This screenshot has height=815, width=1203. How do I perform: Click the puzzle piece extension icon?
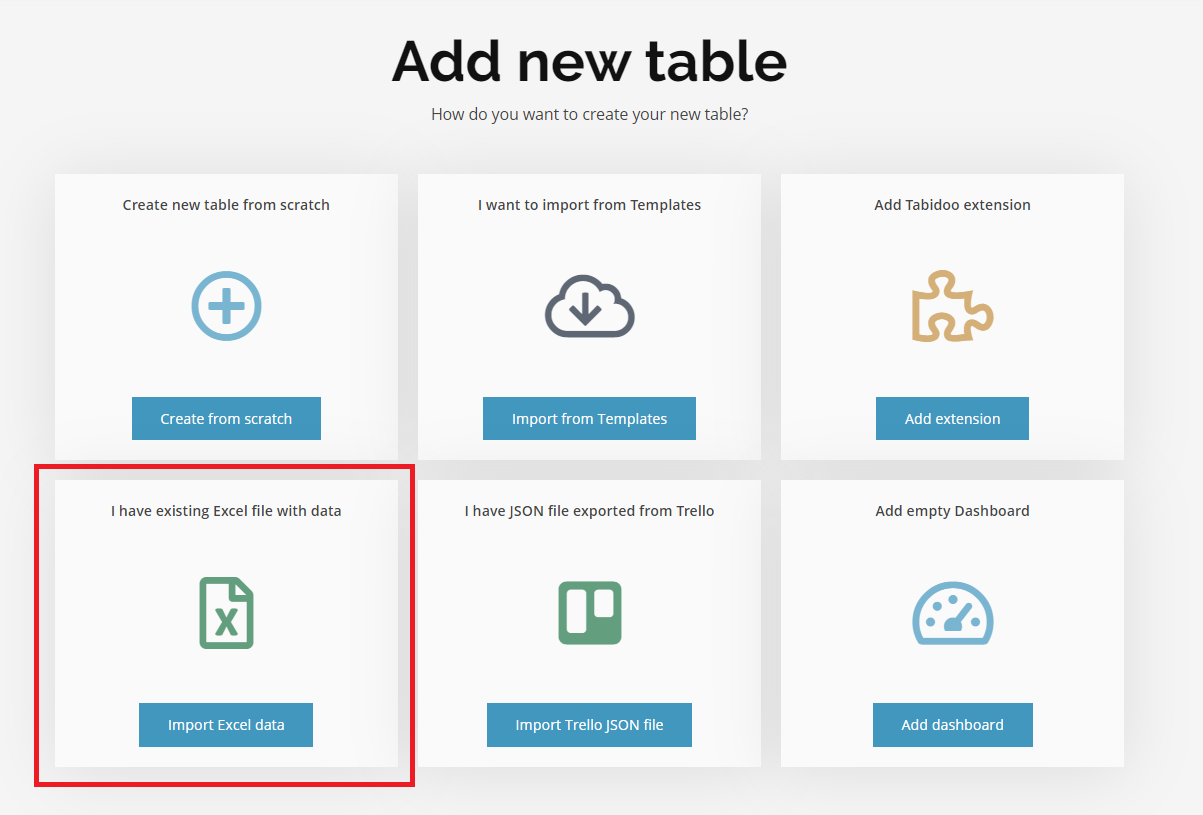(952, 306)
